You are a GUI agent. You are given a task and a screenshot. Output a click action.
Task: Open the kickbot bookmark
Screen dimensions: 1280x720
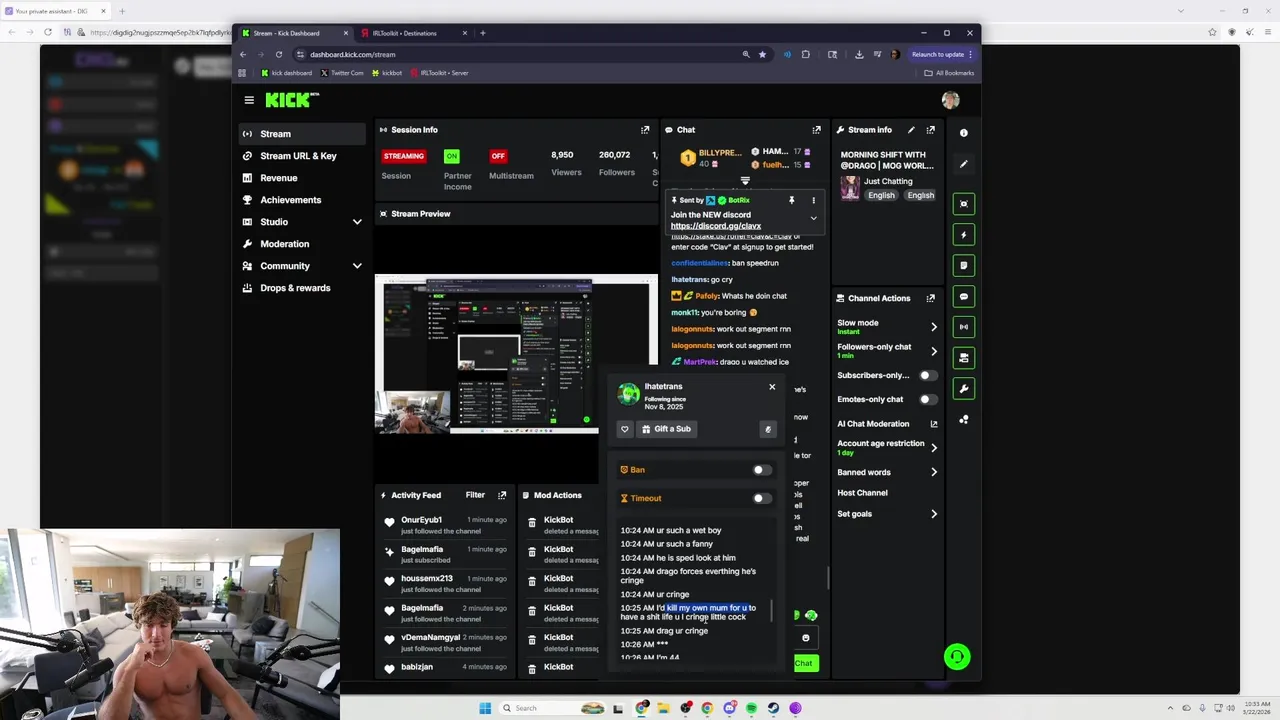(386, 73)
